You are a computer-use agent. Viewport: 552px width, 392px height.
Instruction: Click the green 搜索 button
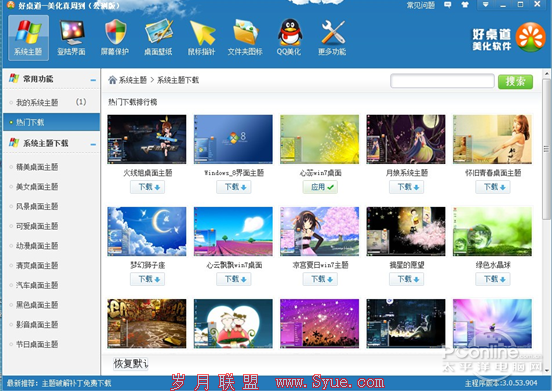(515, 82)
